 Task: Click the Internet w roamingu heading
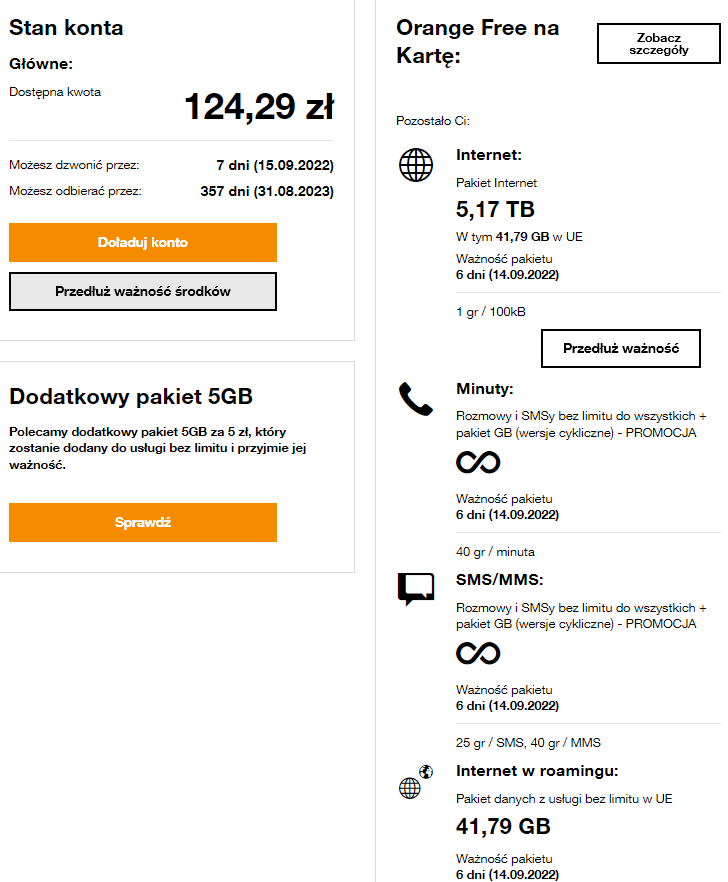(x=537, y=771)
